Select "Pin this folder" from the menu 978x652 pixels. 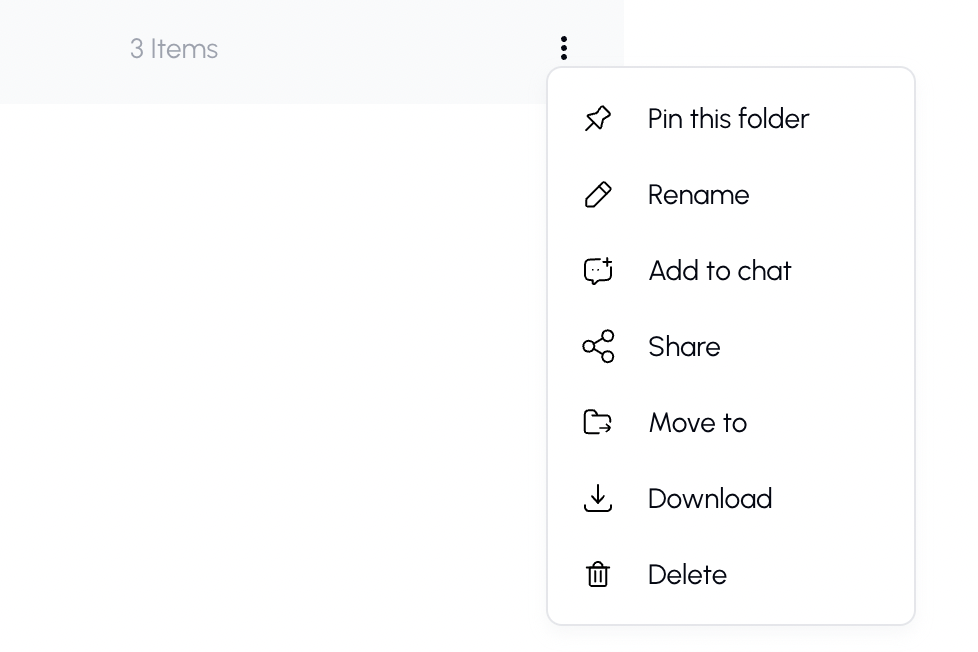coord(728,118)
